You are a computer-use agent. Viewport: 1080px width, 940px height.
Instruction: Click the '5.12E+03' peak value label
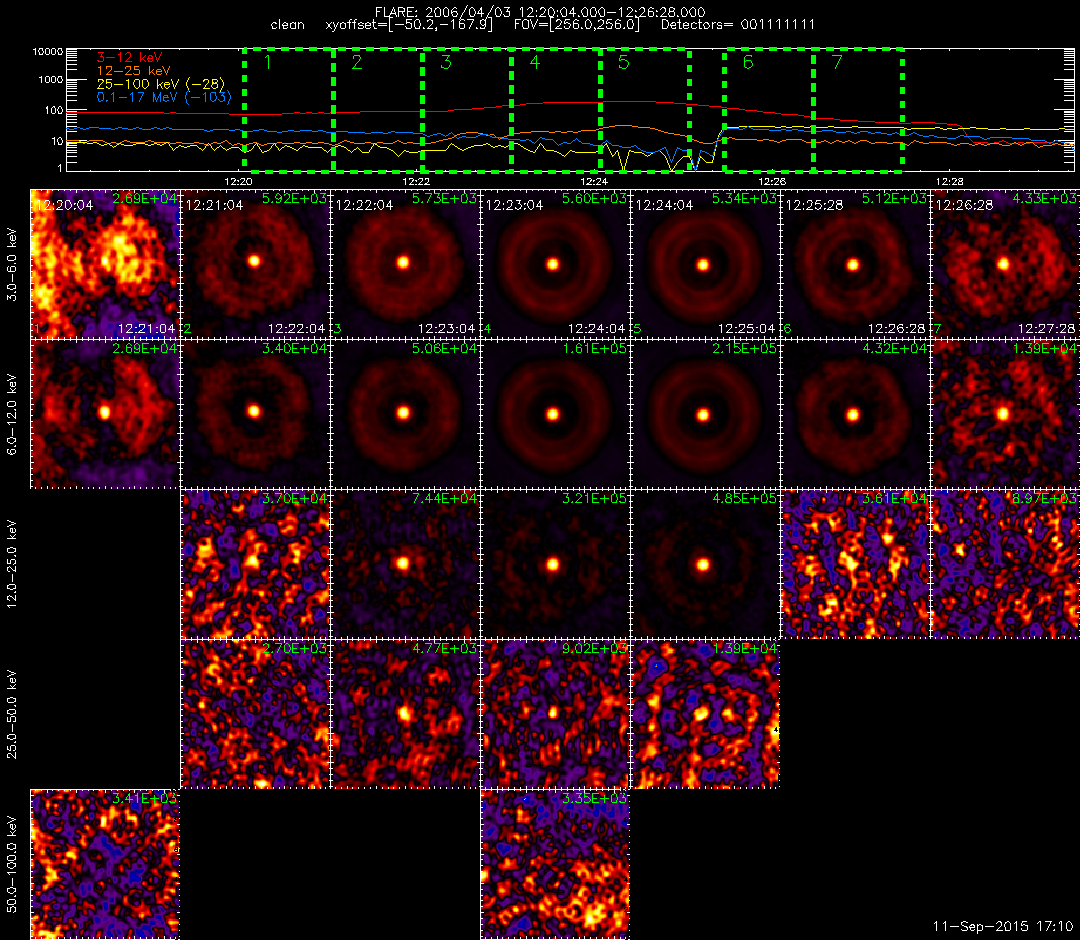coord(895,198)
